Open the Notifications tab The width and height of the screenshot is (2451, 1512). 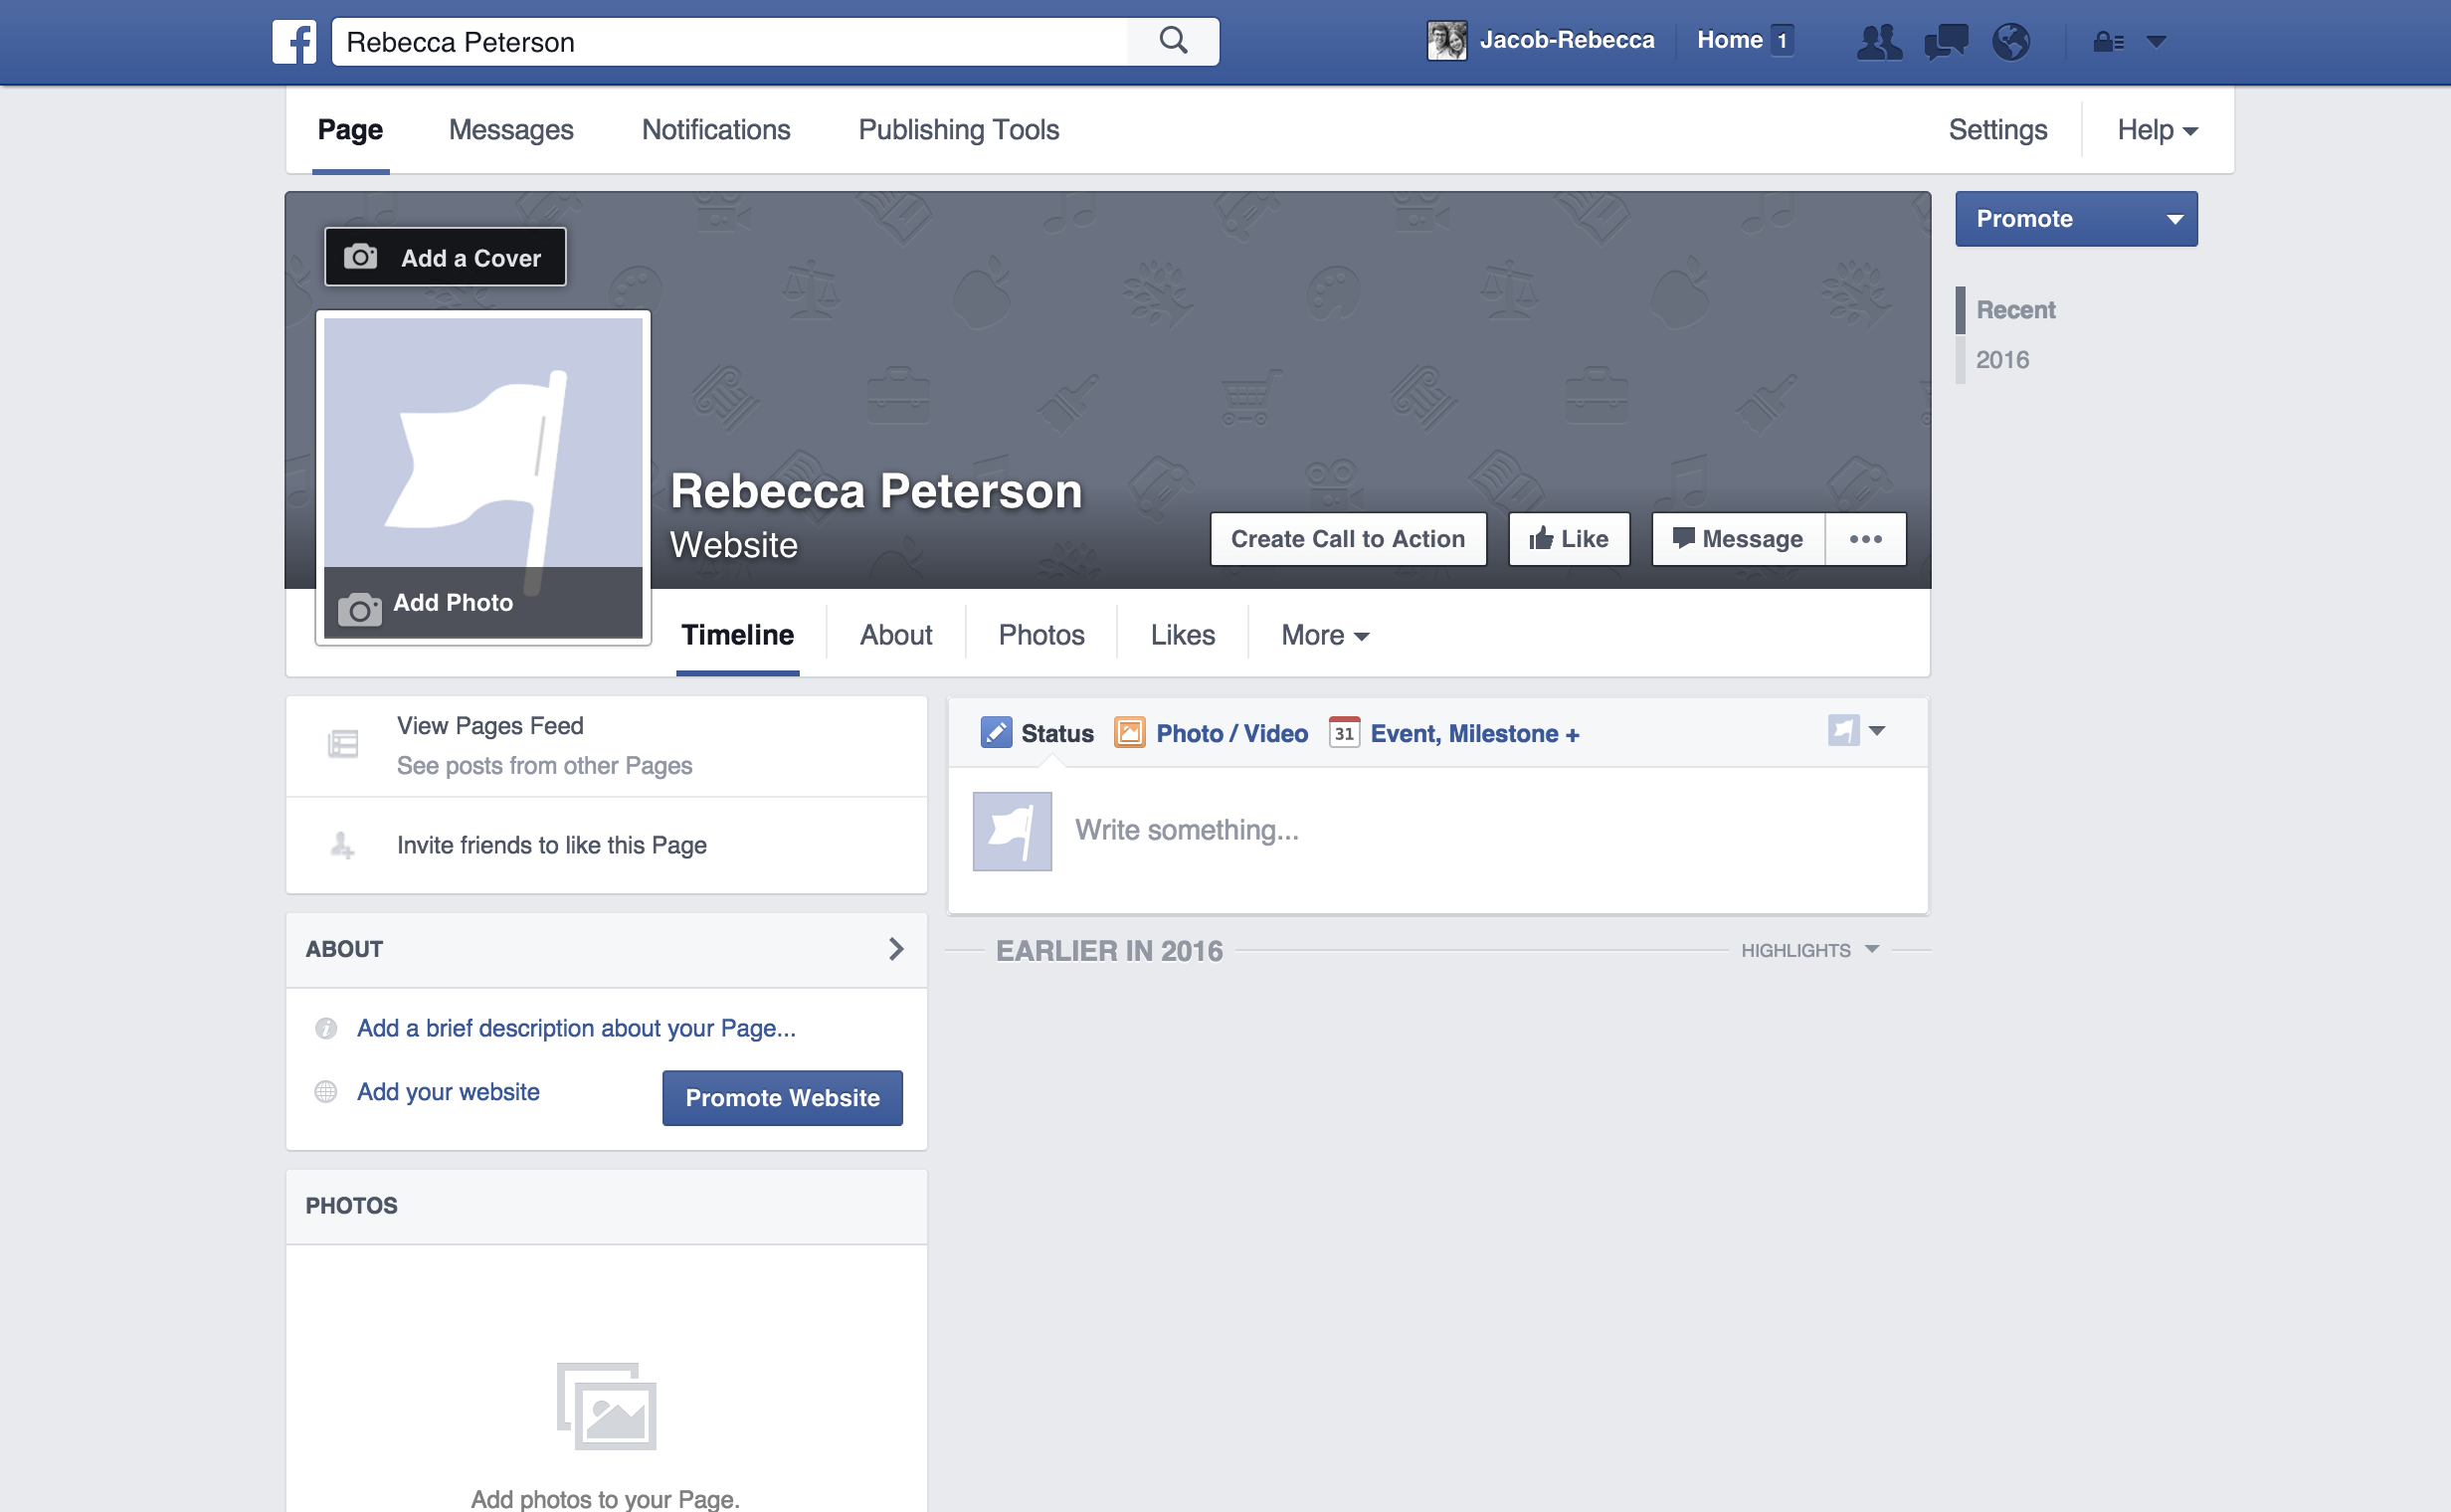pyautogui.click(x=716, y=130)
